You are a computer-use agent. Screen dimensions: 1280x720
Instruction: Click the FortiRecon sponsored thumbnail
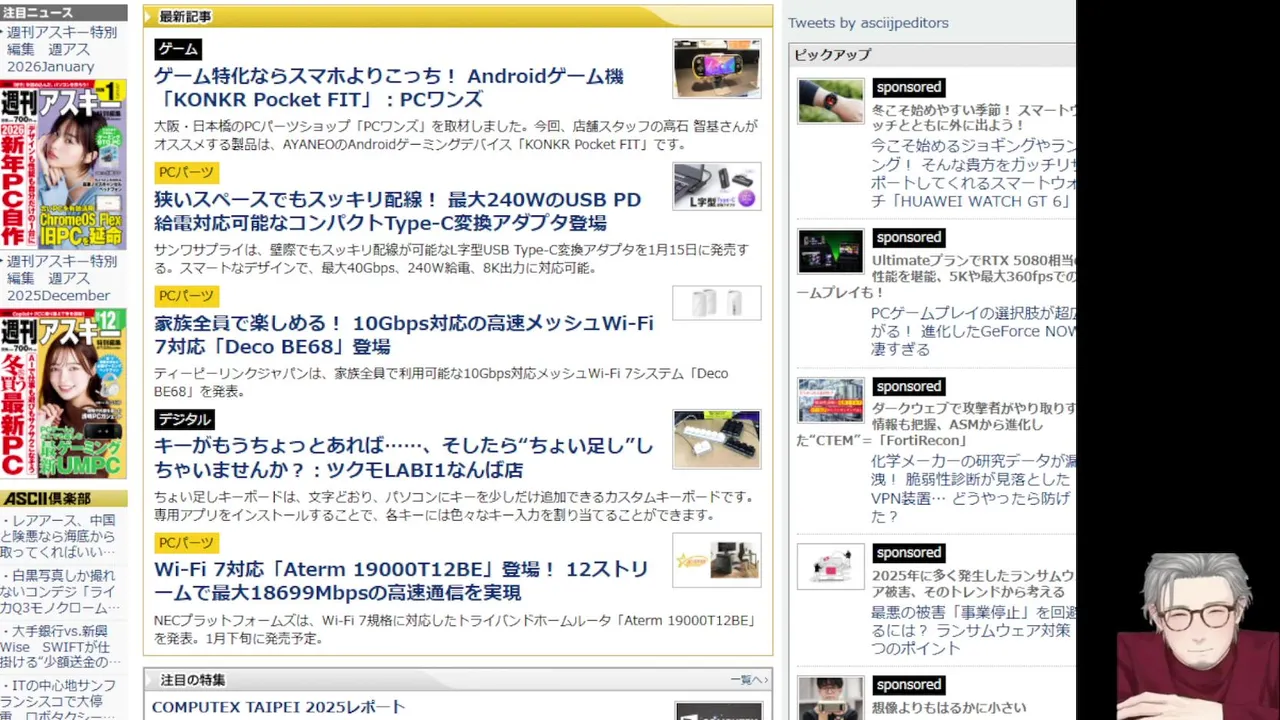[831, 400]
